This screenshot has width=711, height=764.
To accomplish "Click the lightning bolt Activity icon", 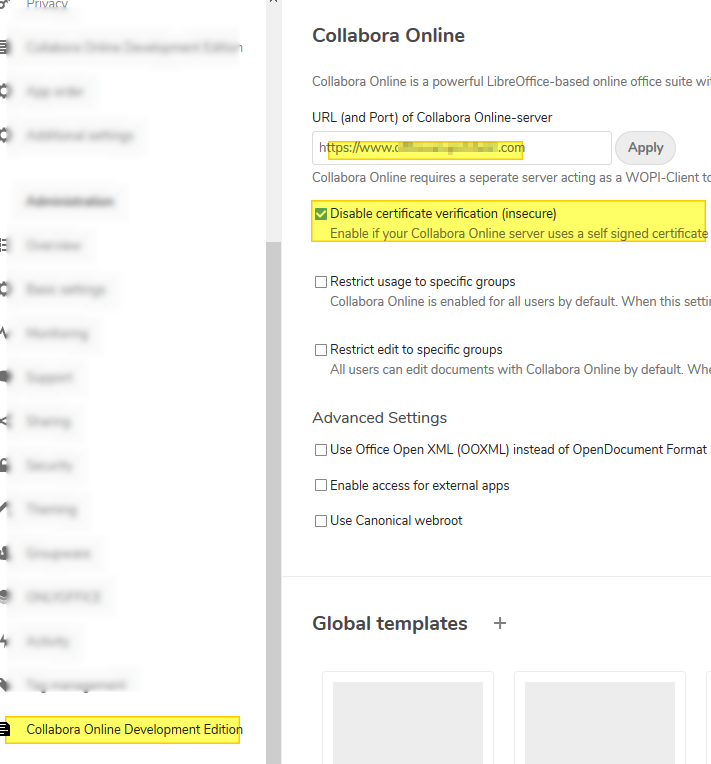I will click(x=4, y=641).
